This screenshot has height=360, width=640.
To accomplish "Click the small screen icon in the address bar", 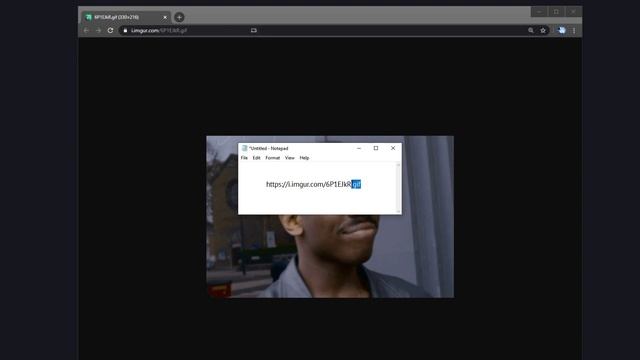I will tap(253, 30).
